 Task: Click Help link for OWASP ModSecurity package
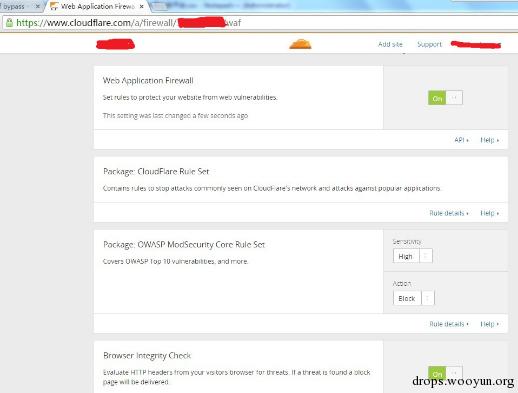point(489,324)
